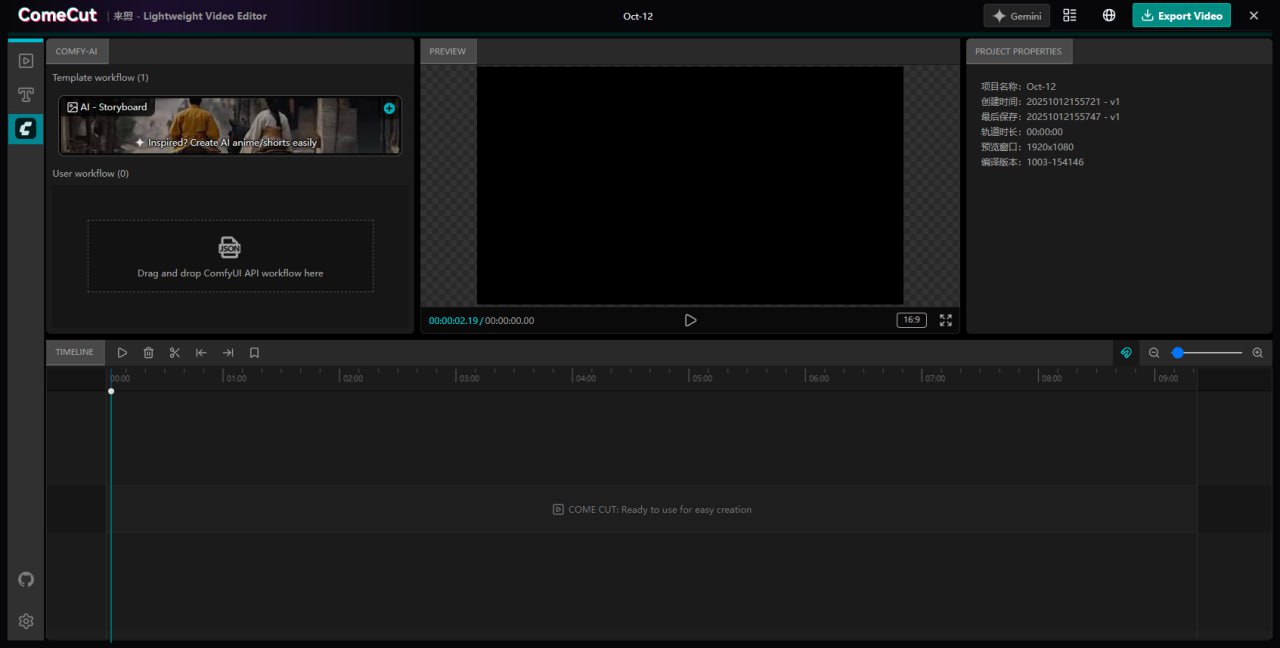Image resolution: width=1280 pixels, height=648 pixels.
Task: Delete selected clip with trash icon
Action: point(149,353)
